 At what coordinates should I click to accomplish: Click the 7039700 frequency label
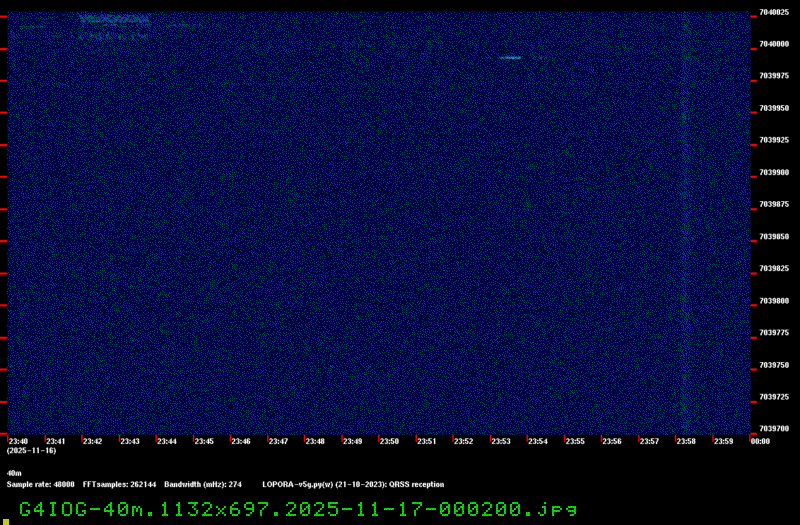click(x=774, y=429)
